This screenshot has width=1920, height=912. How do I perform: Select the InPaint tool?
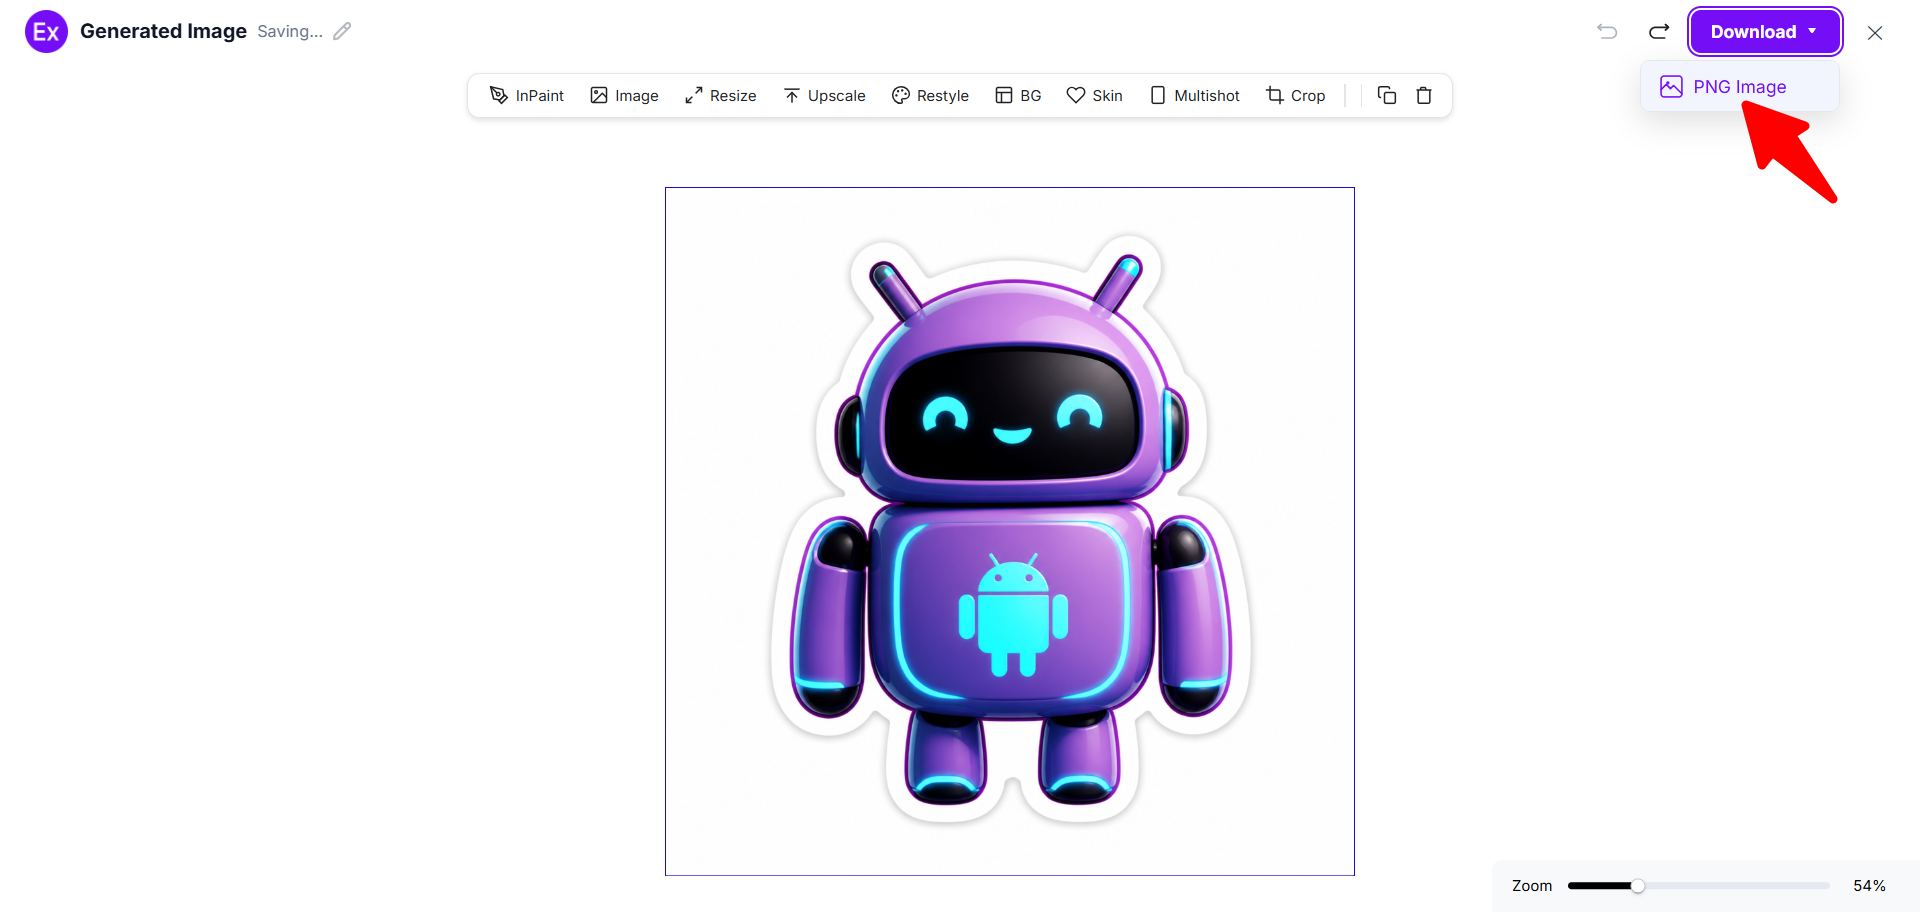pos(526,96)
